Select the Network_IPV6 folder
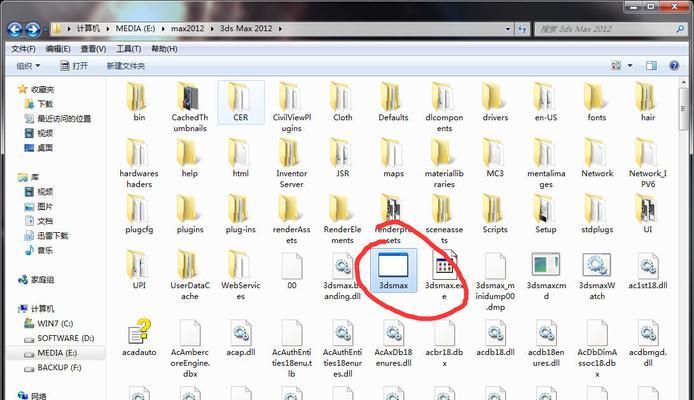 648,163
